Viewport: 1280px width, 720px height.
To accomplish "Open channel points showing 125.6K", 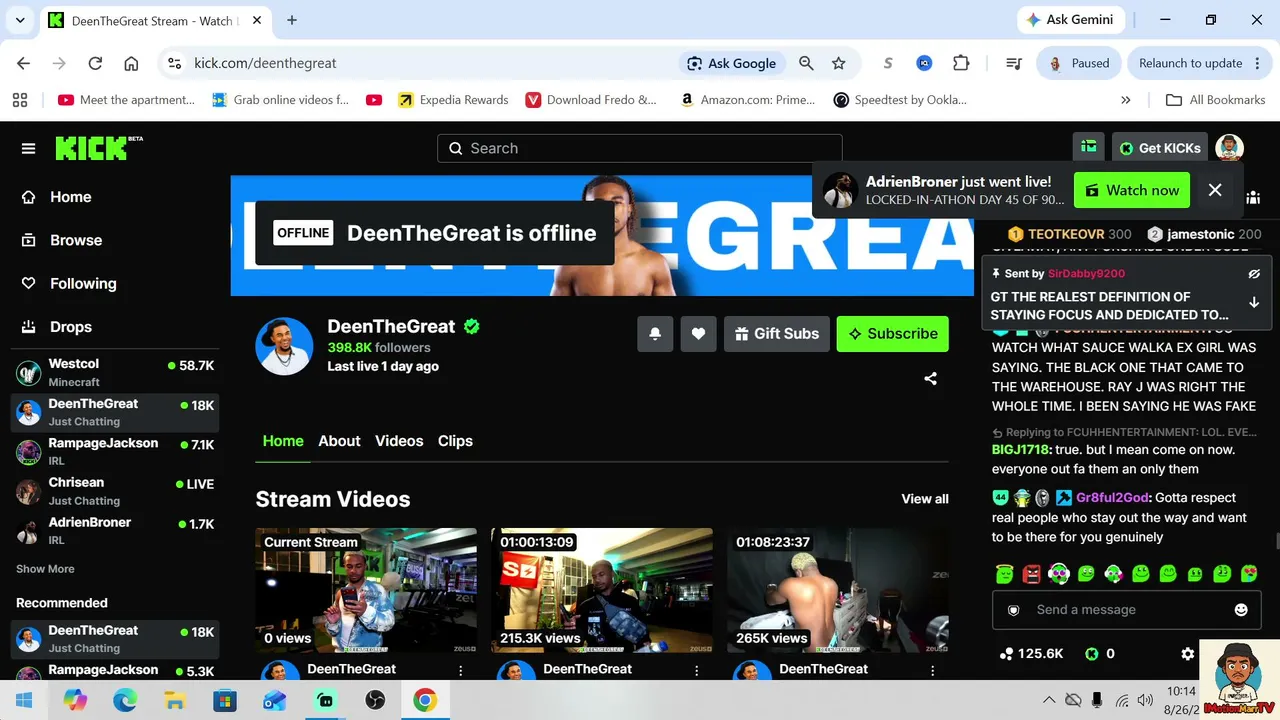I will [x=1031, y=654].
